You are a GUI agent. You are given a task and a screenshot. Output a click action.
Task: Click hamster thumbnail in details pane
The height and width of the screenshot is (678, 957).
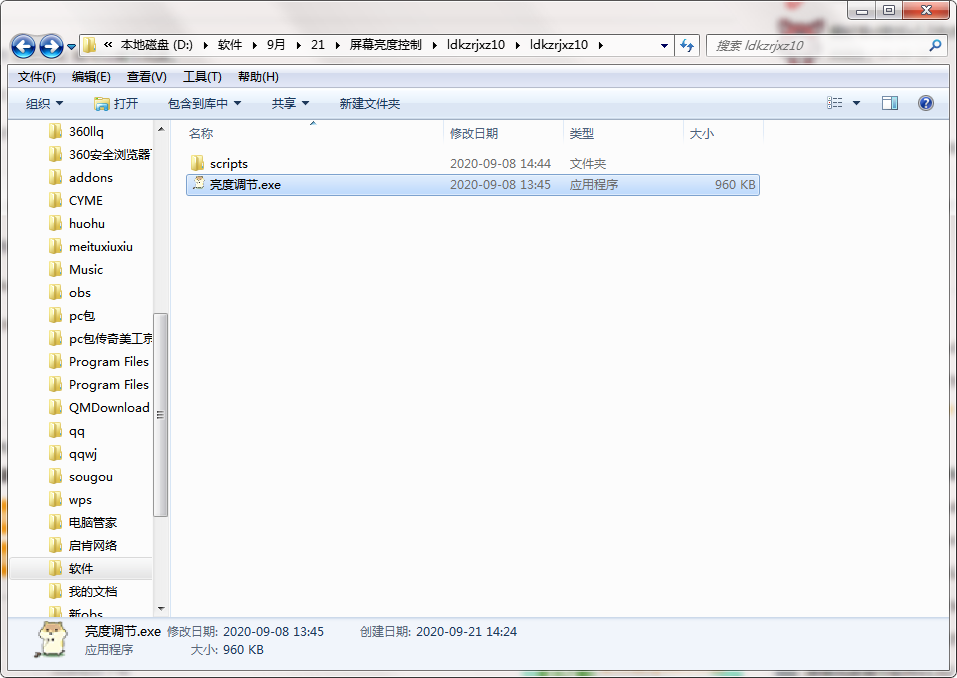(x=52, y=639)
